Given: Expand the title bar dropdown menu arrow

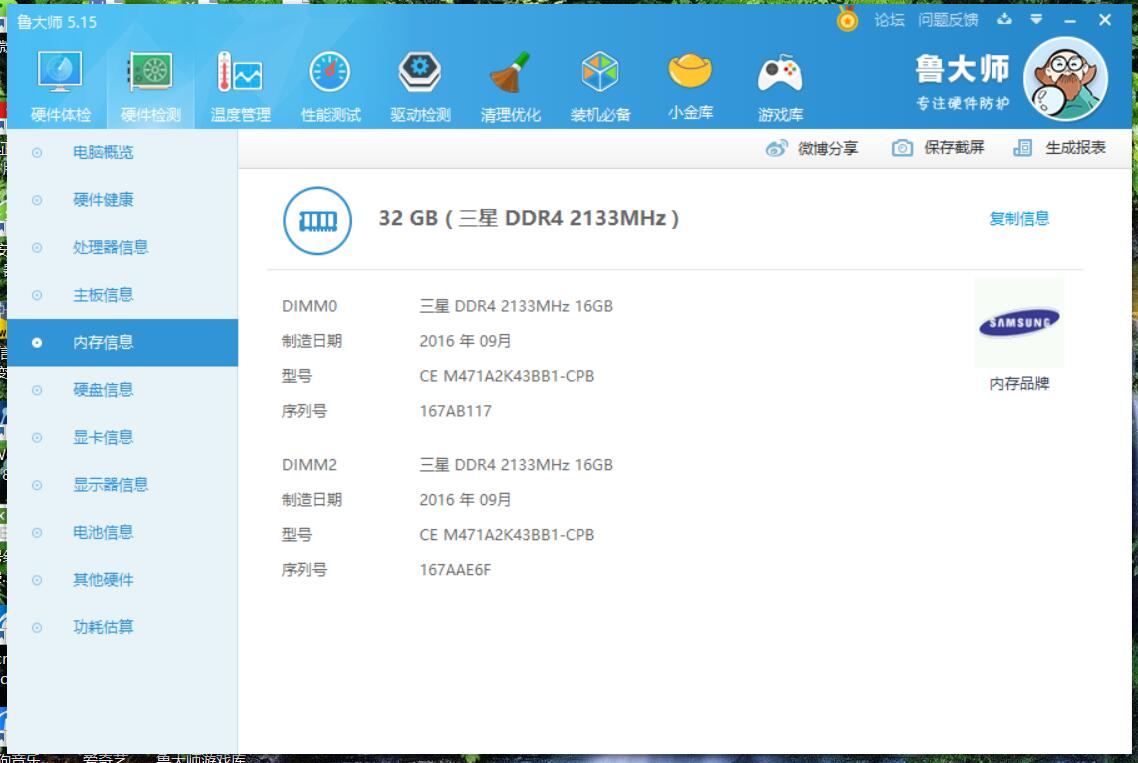Looking at the screenshot, I should [x=1036, y=20].
